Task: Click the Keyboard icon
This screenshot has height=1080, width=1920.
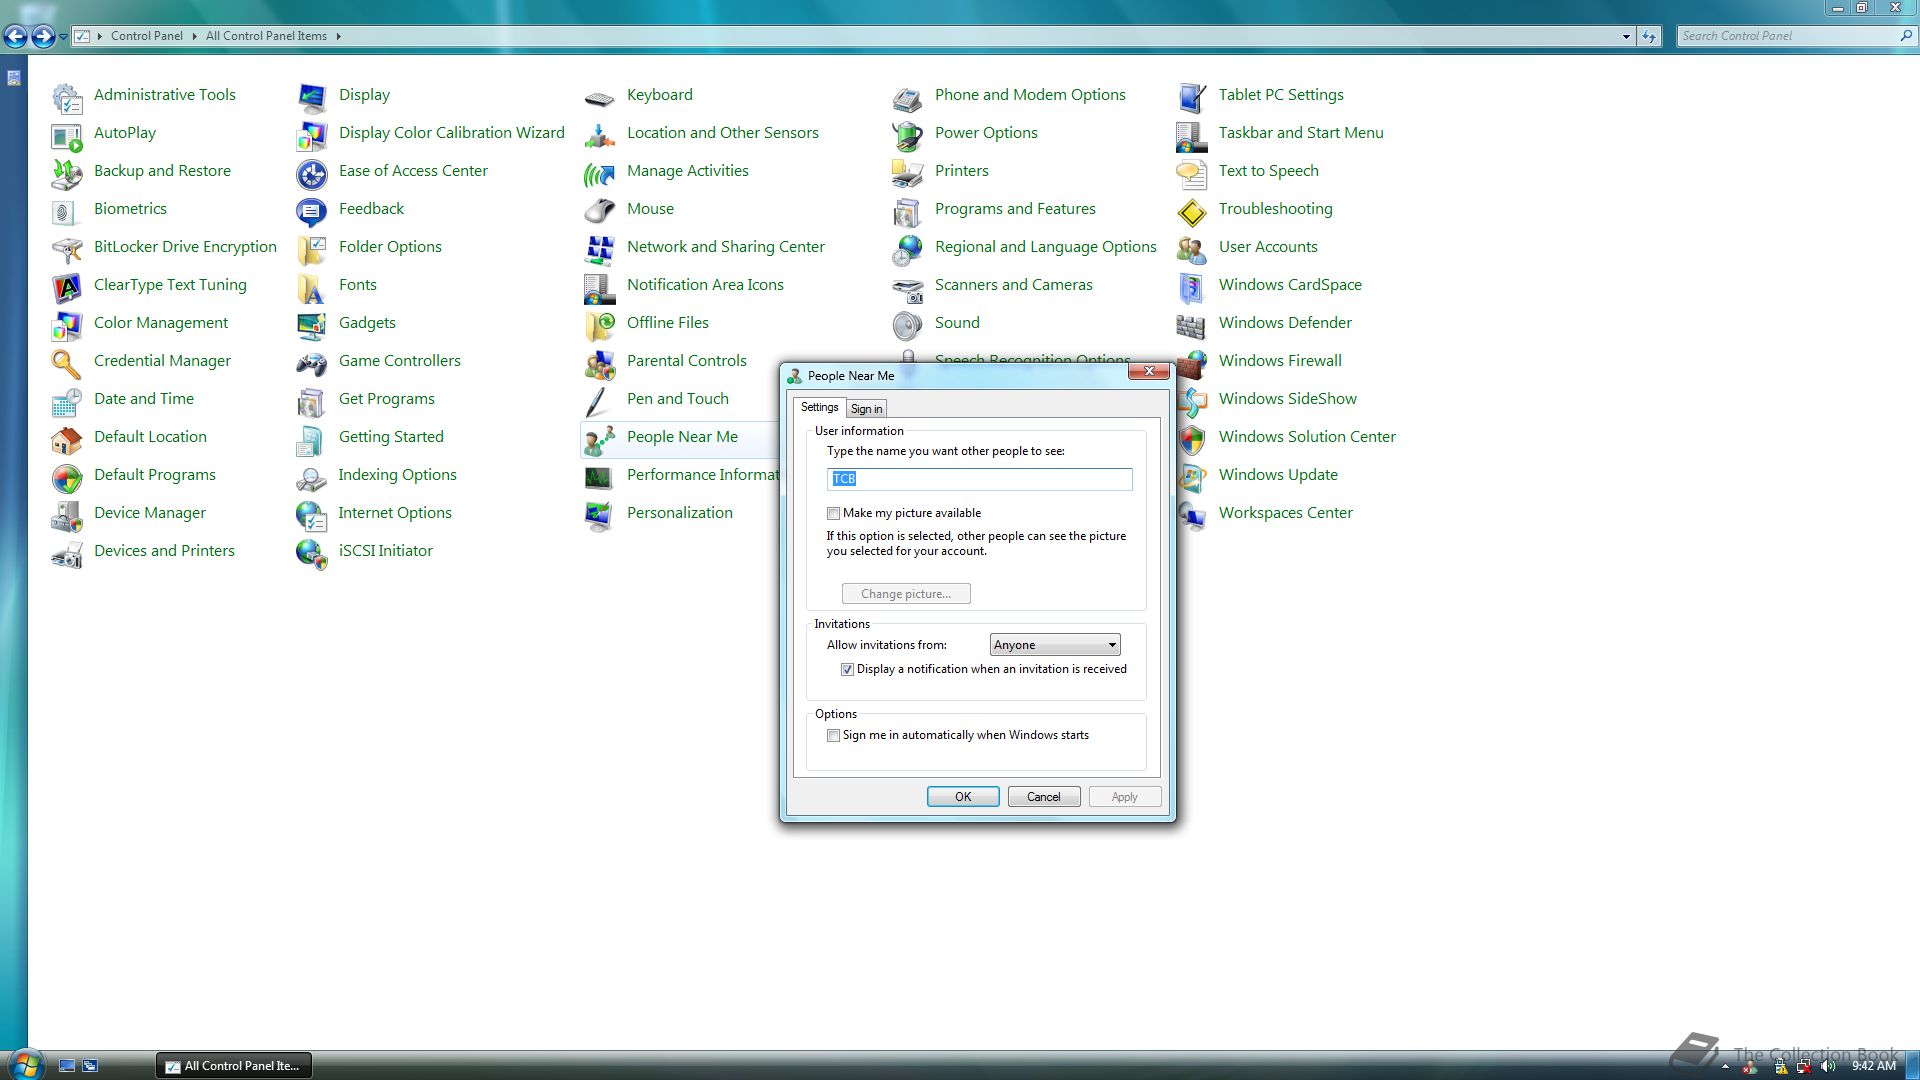Action: 600,98
